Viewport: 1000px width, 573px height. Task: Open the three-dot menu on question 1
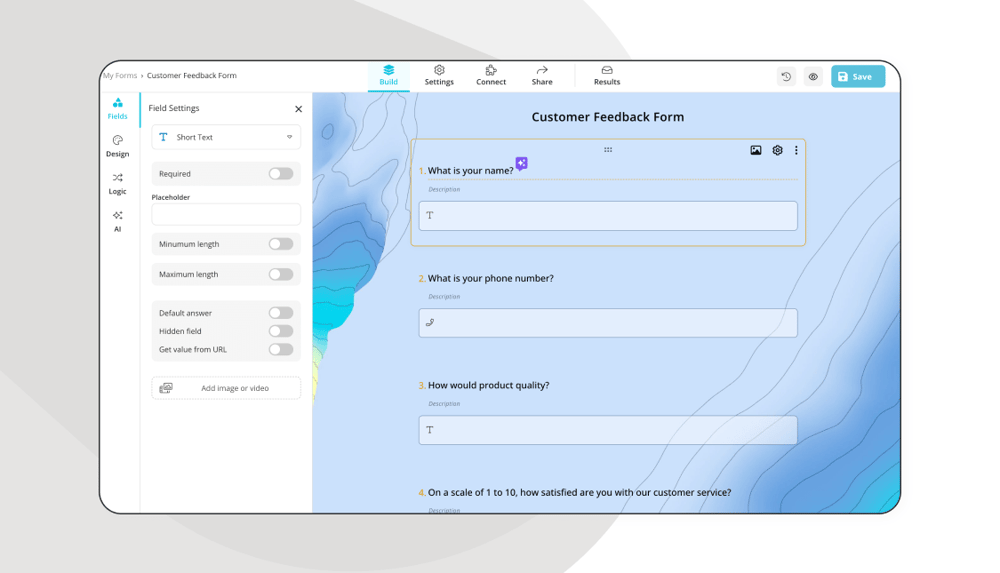[x=796, y=150]
